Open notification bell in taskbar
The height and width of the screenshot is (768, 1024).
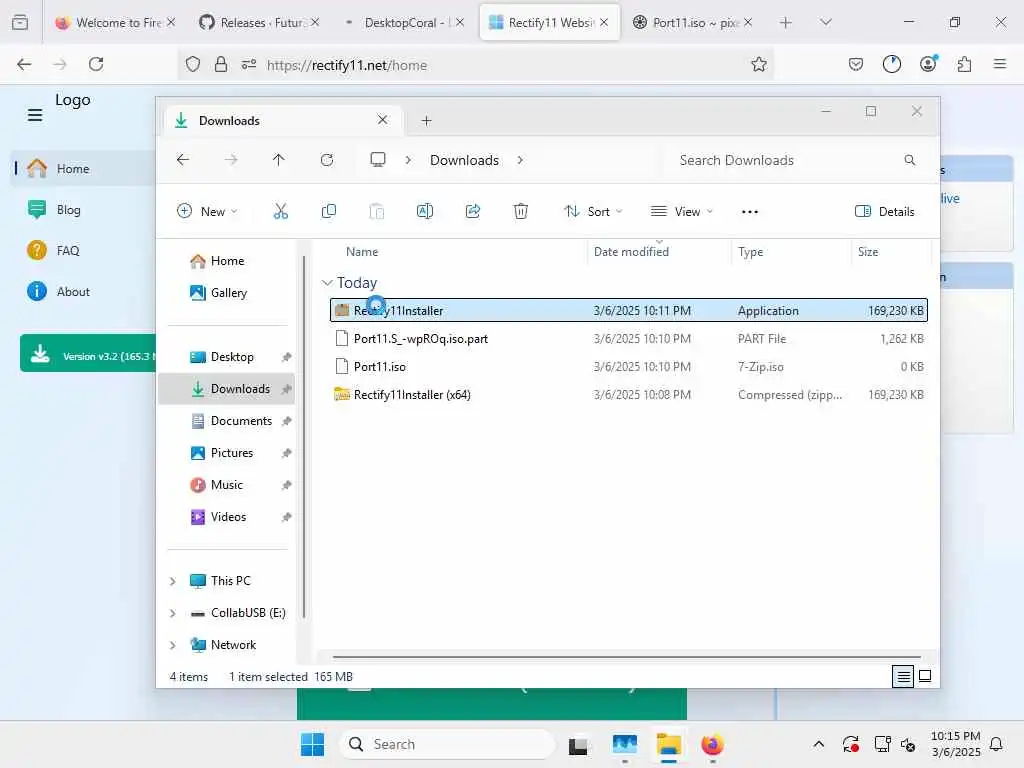pyautogui.click(x=996, y=744)
